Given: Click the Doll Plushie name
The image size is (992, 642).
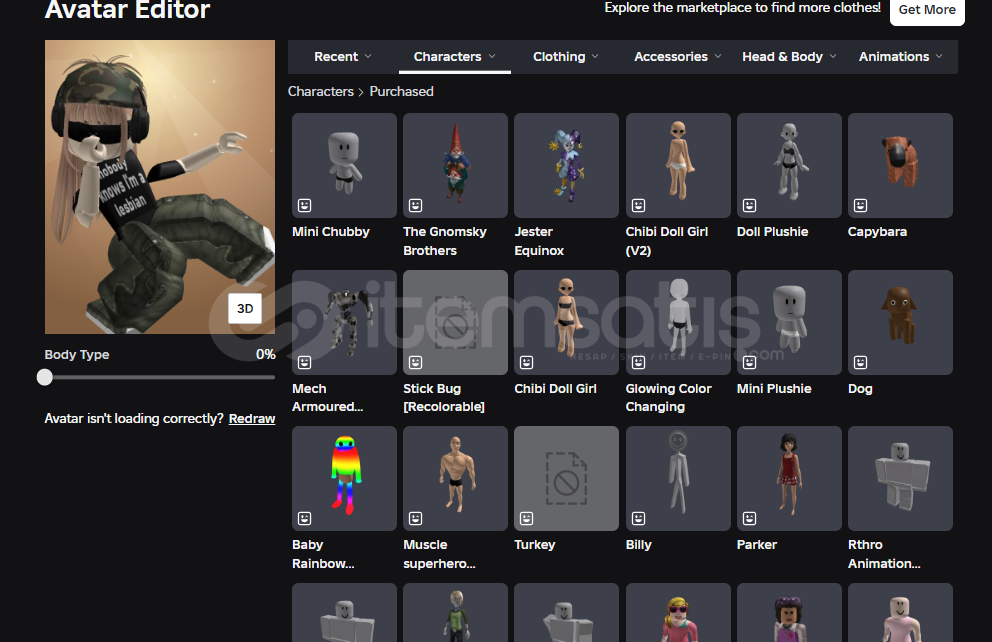Looking at the screenshot, I should (772, 232).
